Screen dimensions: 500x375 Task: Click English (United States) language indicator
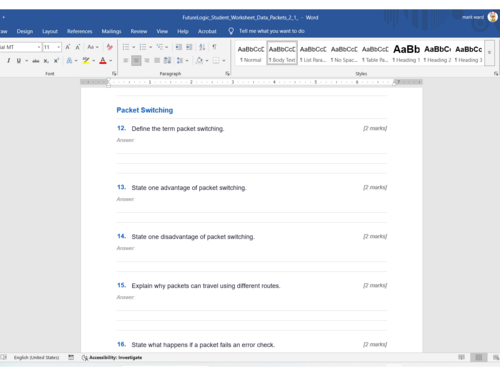pyautogui.click(x=36, y=357)
